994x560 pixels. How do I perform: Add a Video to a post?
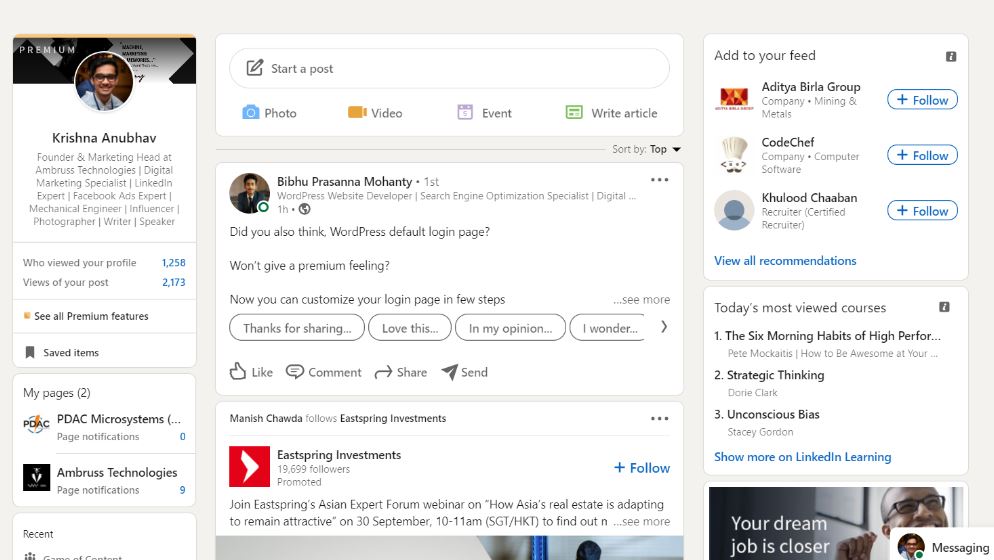(375, 113)
